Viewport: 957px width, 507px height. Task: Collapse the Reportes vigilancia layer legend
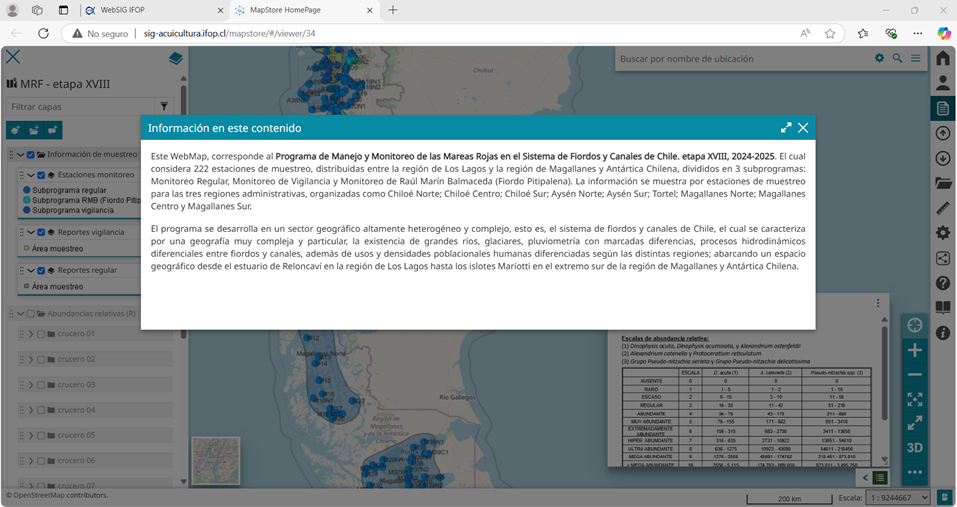[31, 232]
